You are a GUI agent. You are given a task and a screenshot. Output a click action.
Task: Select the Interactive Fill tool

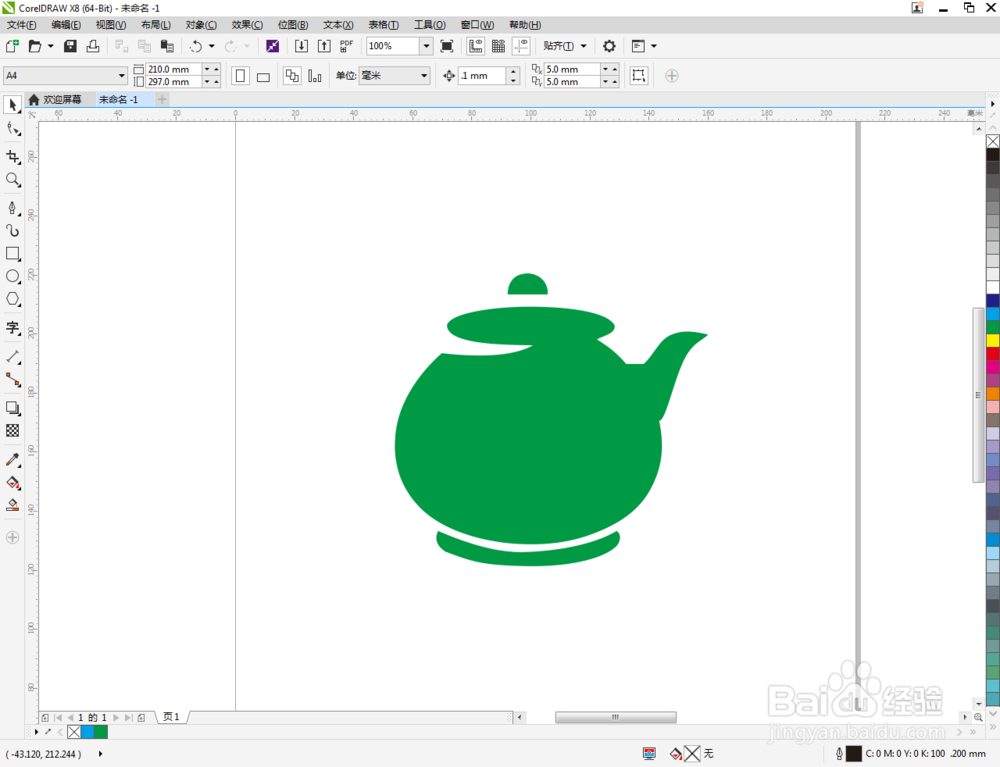(13, 483)
